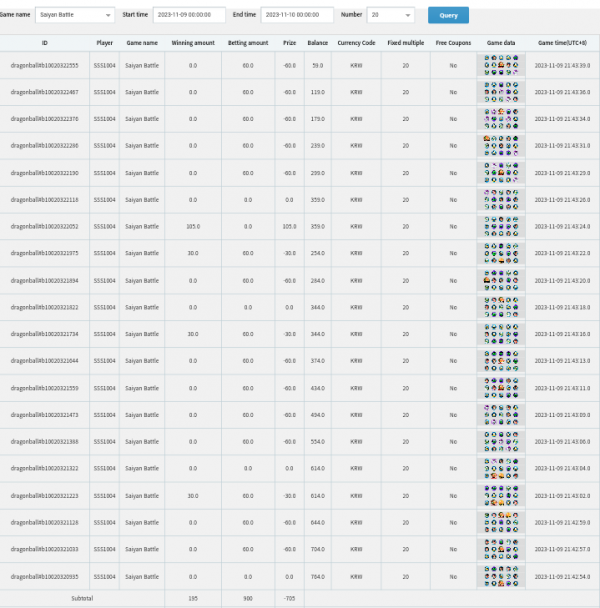
Task: Click the first row ID dragonball#b10020322555
Action: [x=45, y=66]
